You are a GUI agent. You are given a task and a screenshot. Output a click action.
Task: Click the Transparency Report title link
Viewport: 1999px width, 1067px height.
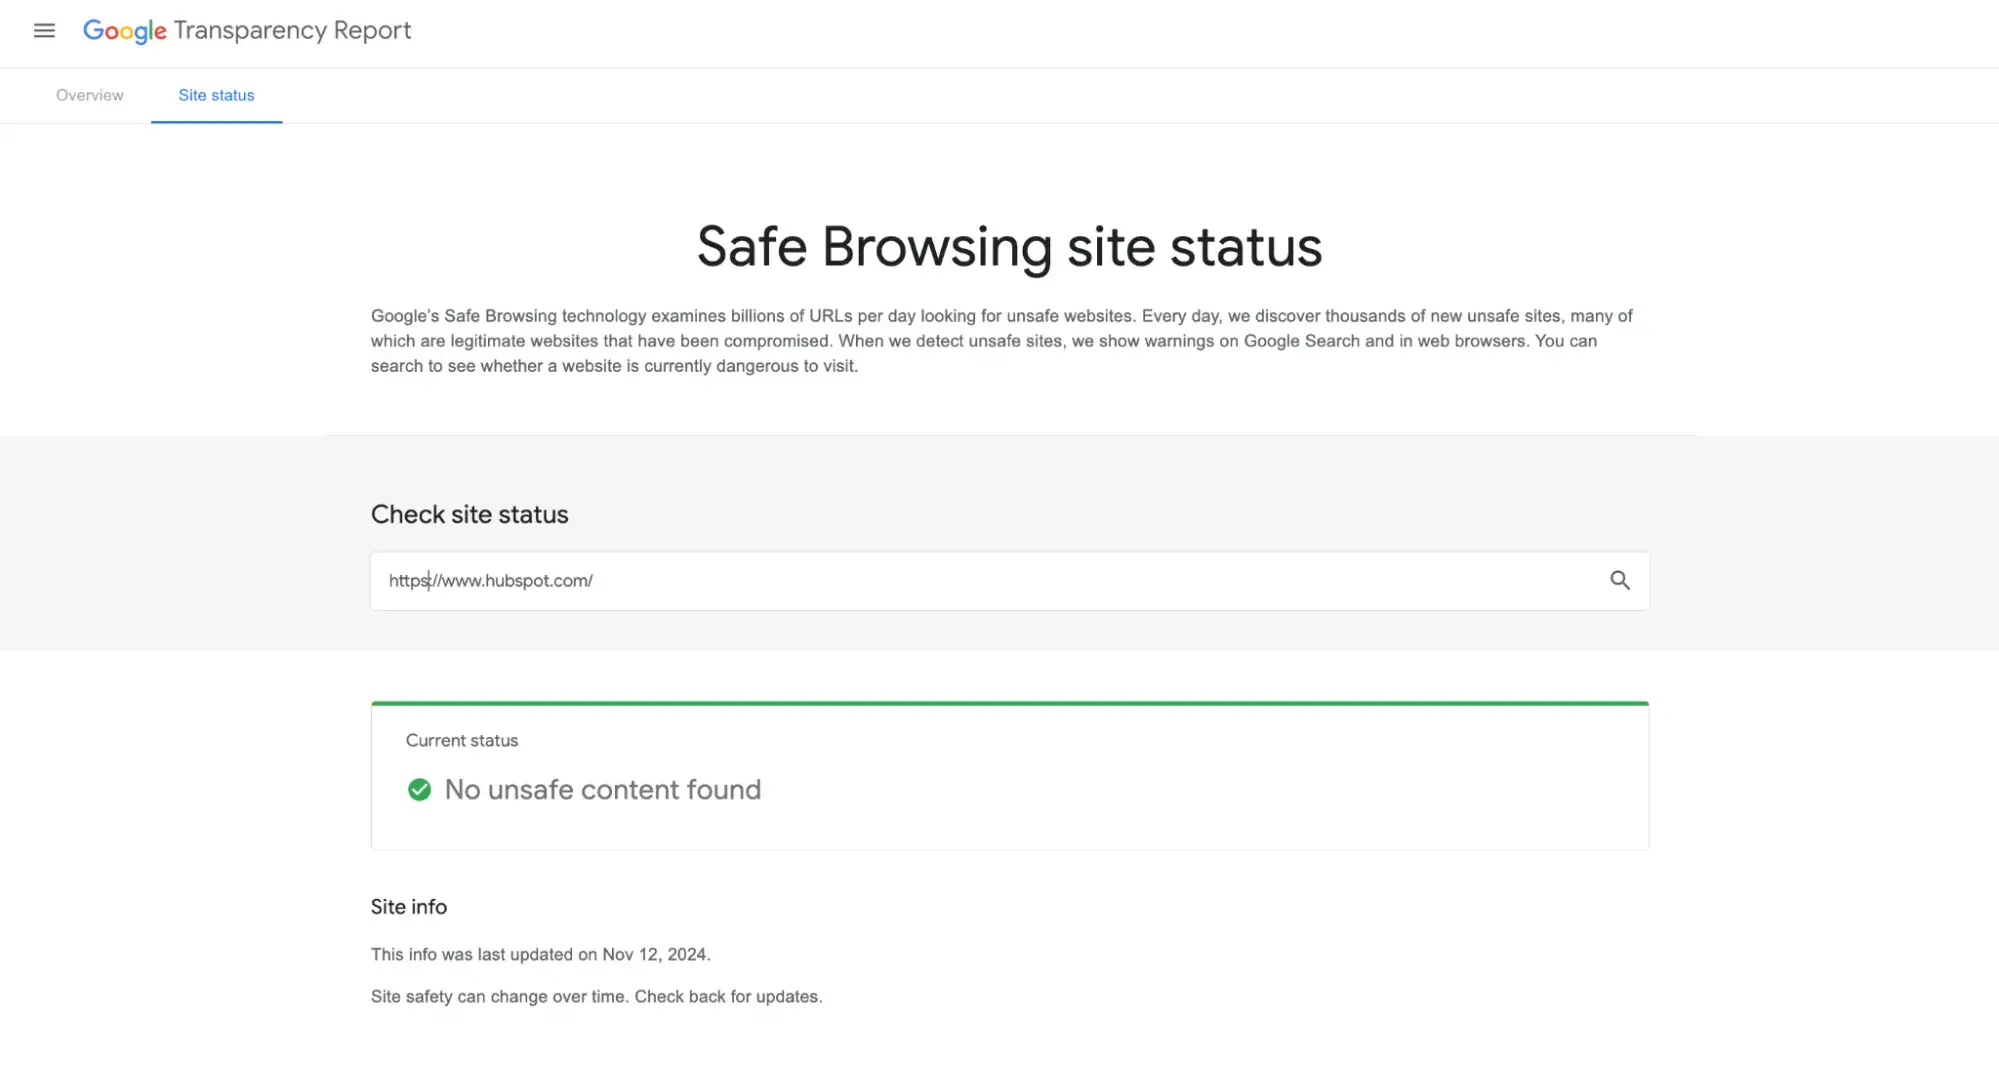tap(292, 31)
